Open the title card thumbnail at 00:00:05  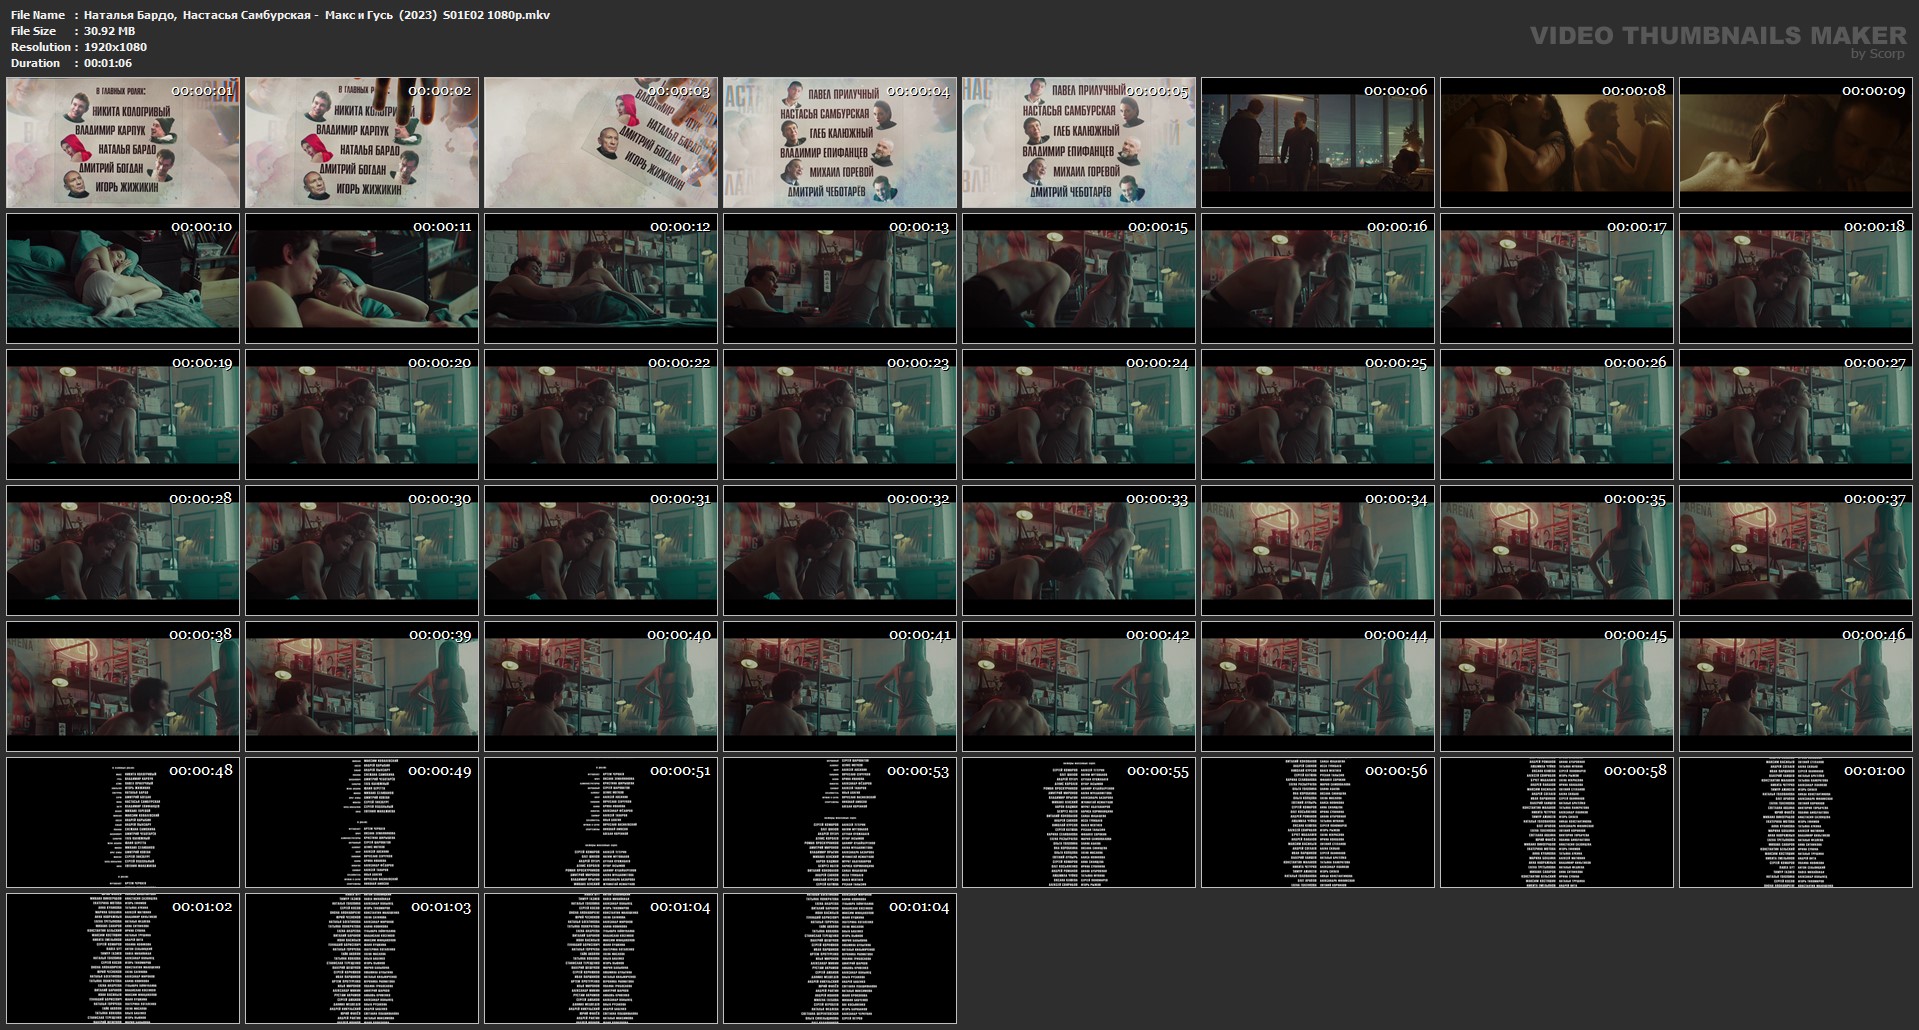click(x=1079, y=143)
